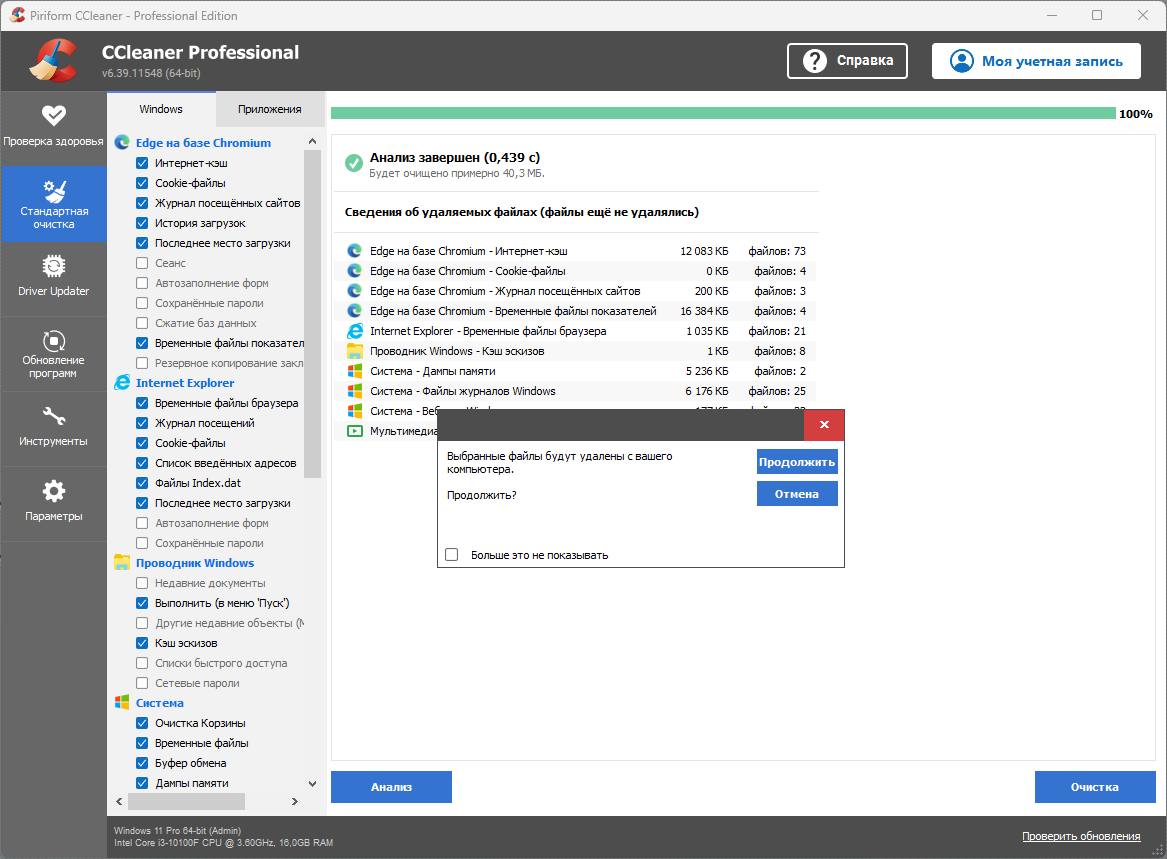This screenshot has height=859, width=1167.
Task: Click the tree list scroll-down arrow
Action: pos(313,783)
